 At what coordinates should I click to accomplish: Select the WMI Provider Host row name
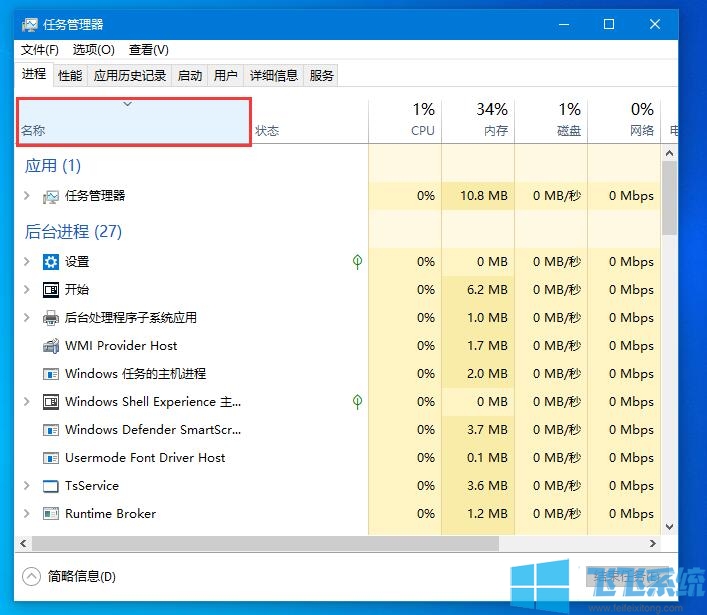tap(121, 346)
